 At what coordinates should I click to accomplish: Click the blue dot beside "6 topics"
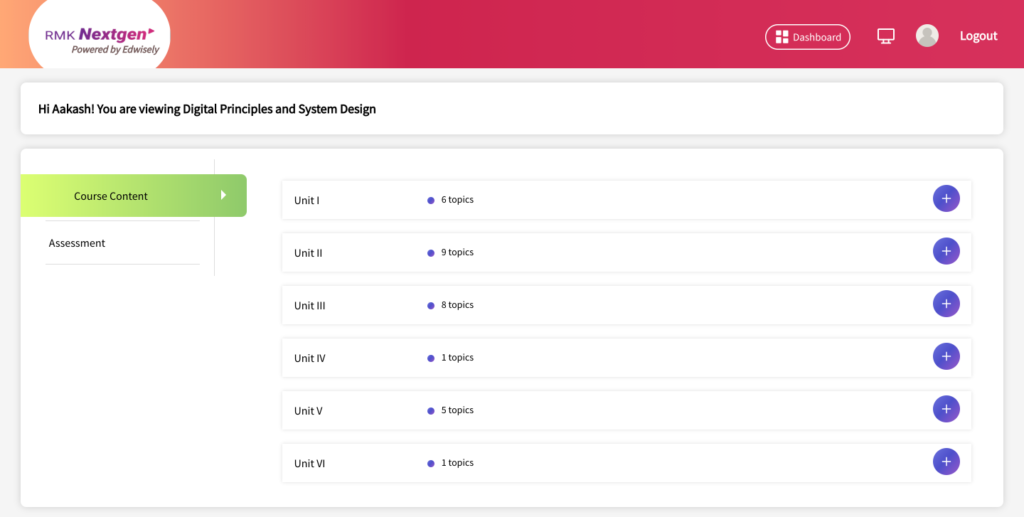coord(431,200)
